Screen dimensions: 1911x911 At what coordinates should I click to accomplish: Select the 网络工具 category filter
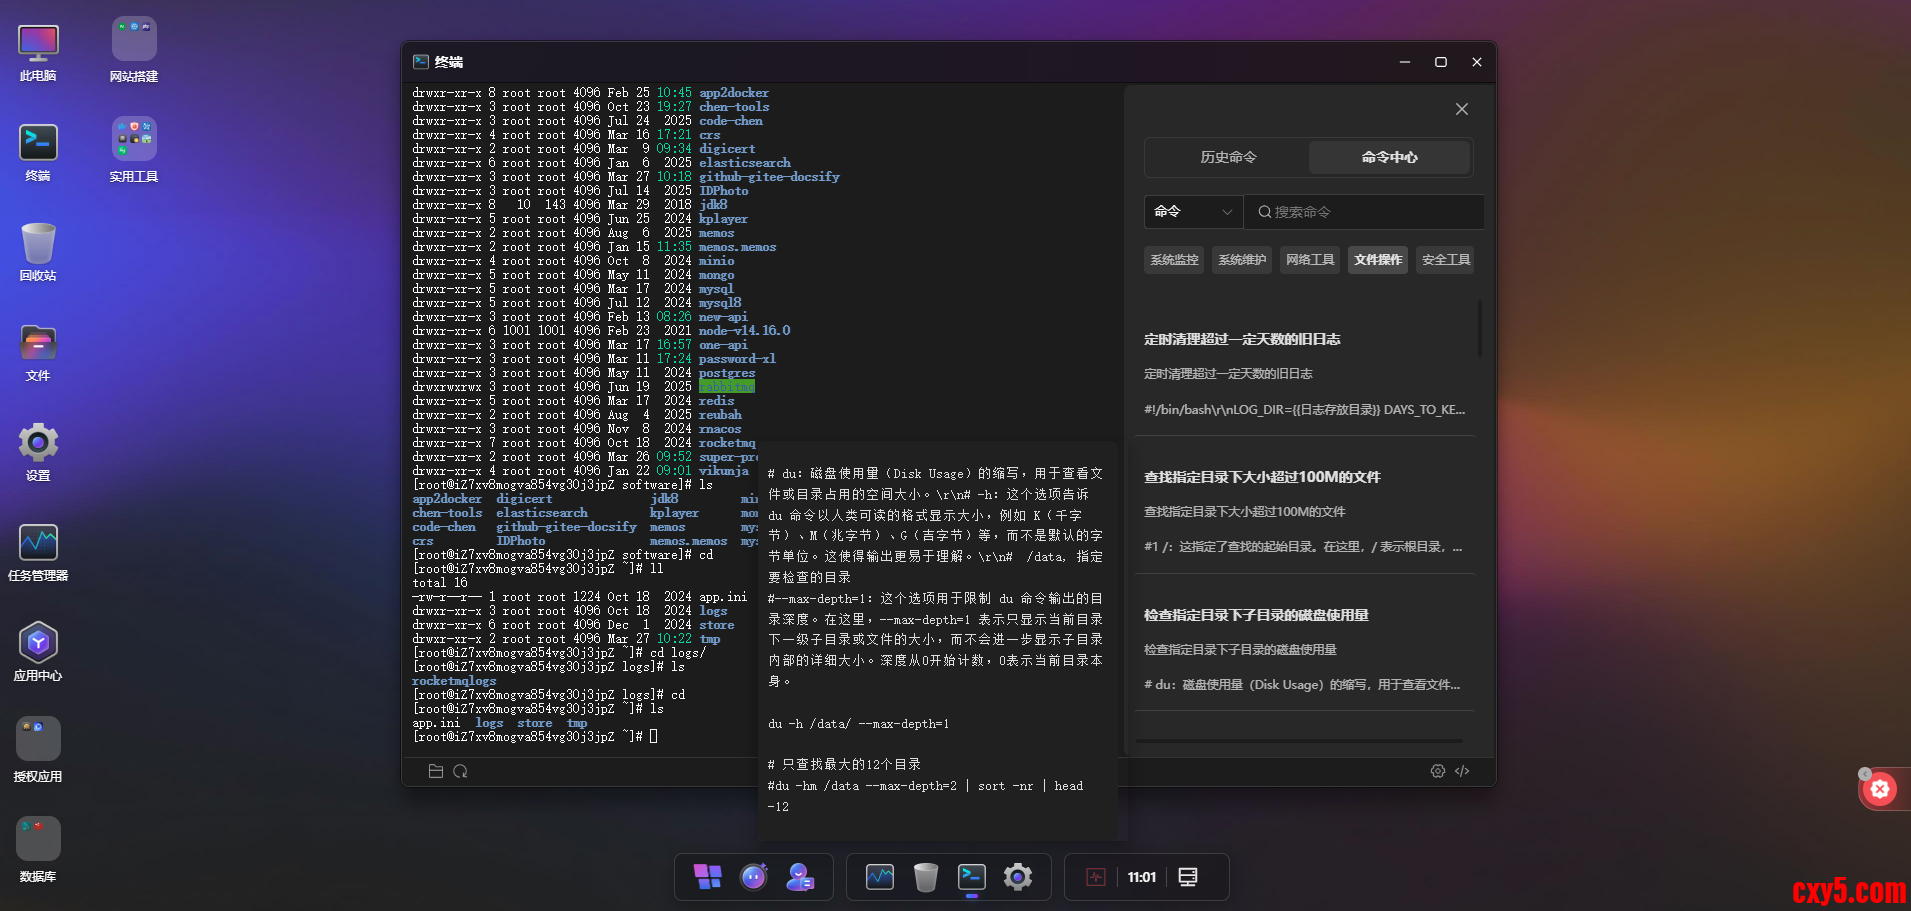pos(1310,260)
